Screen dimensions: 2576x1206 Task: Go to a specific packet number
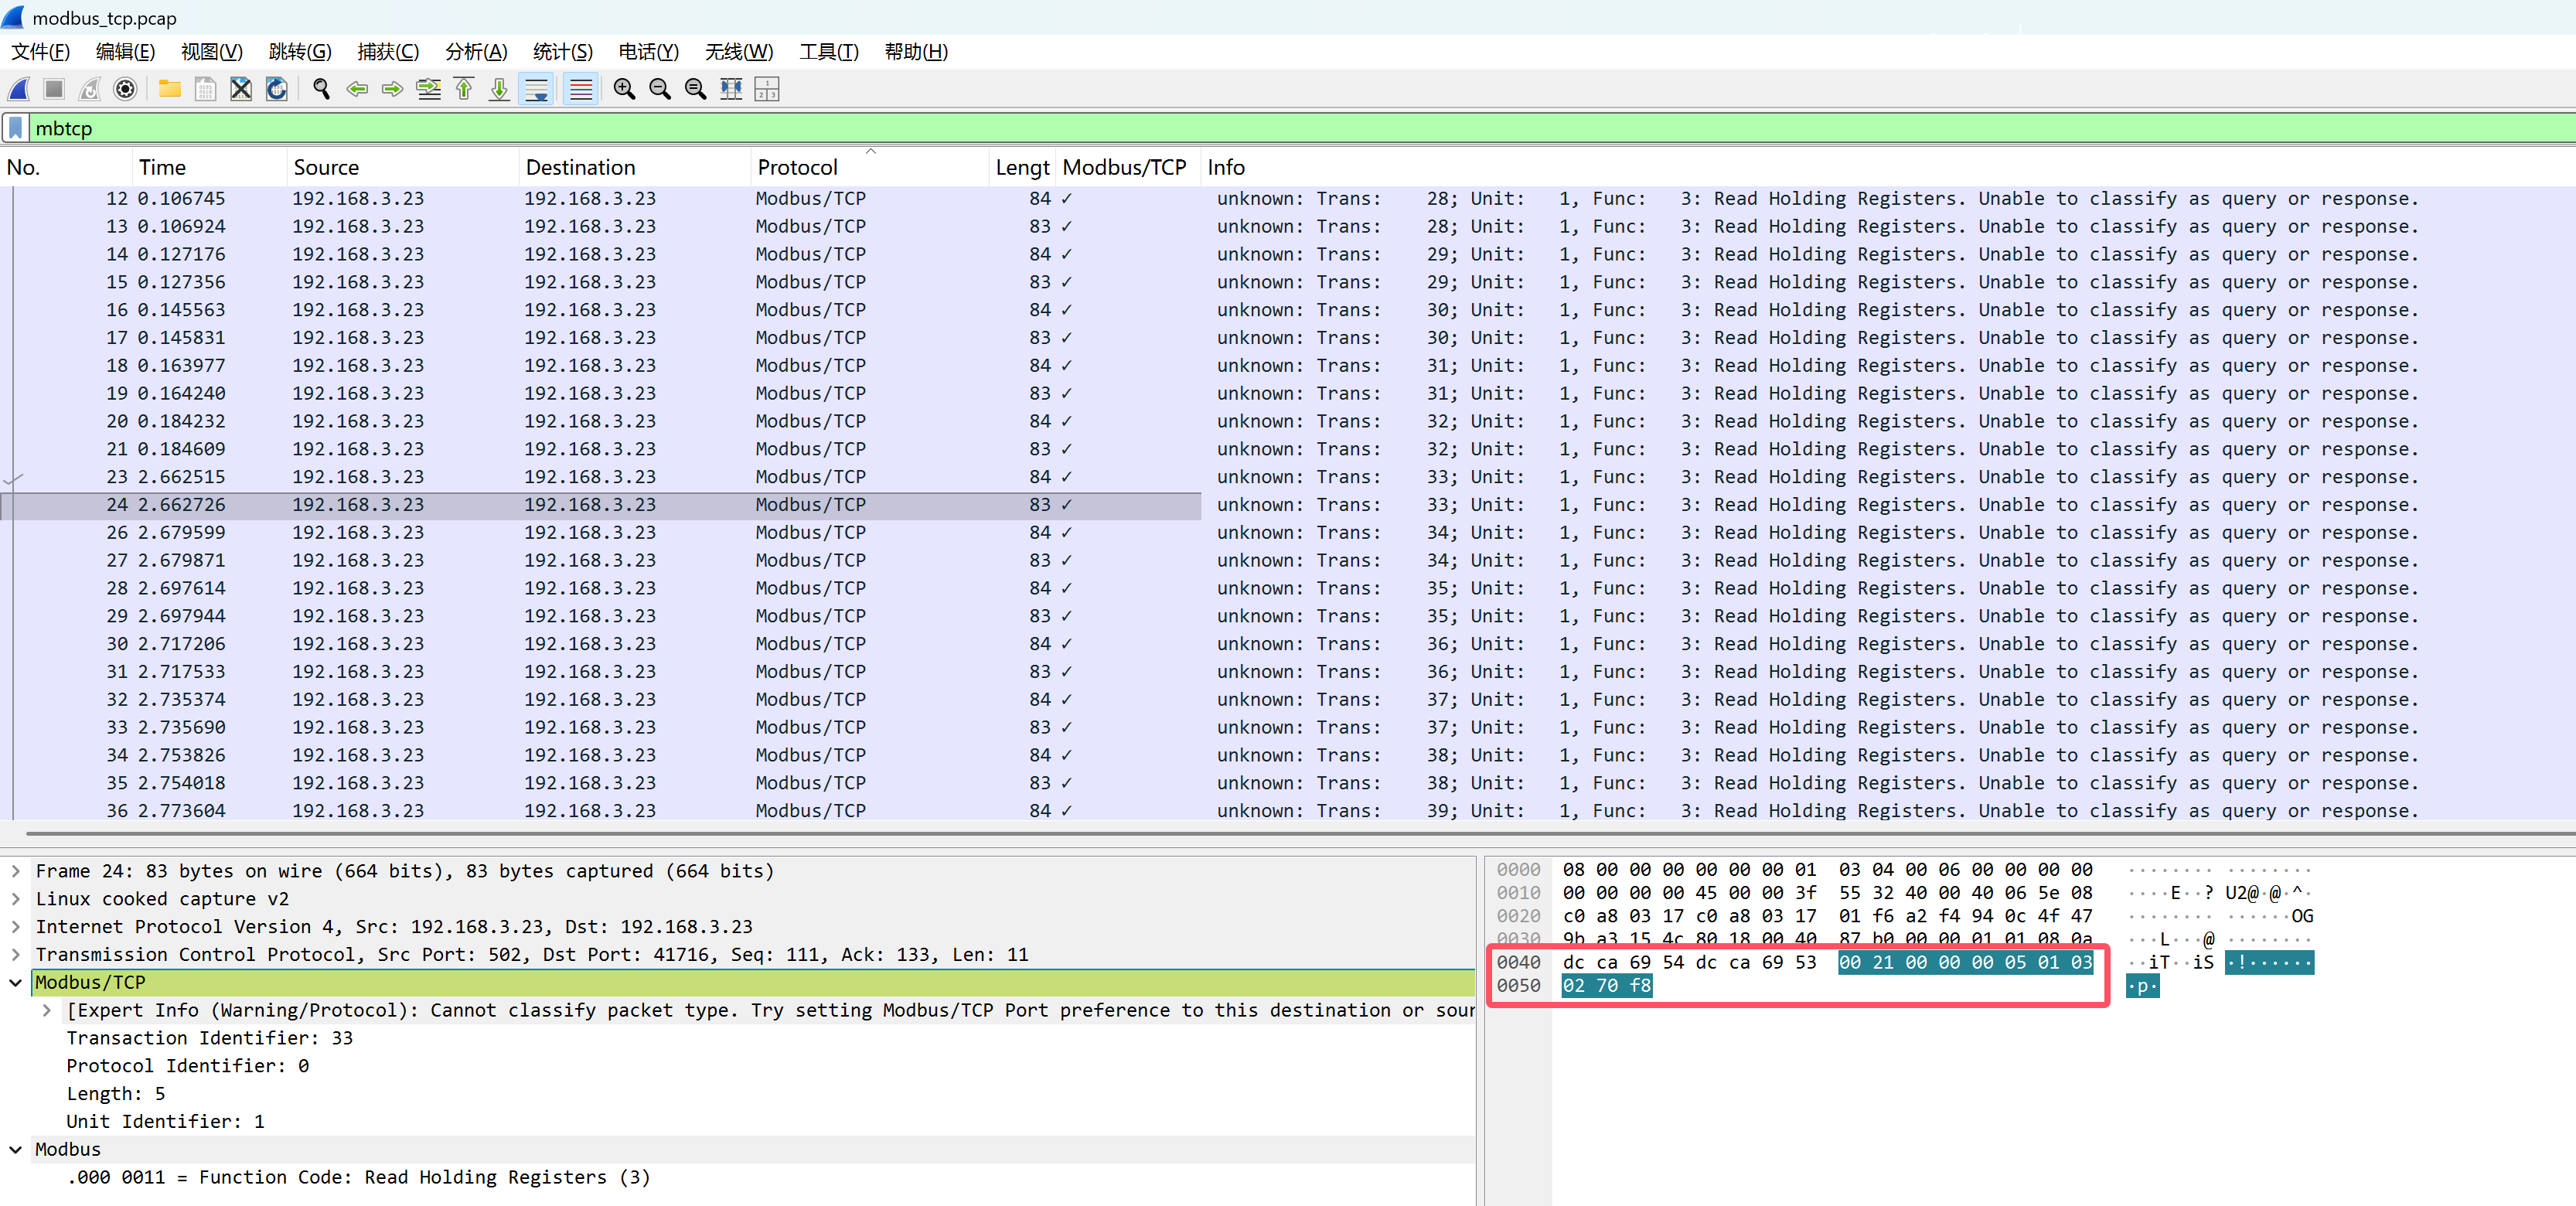[429, 89]
